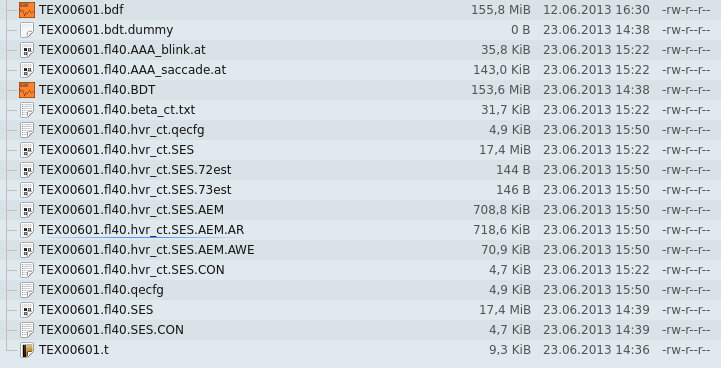Select TEX00601.fl40.hvr_ct.SES.73est in the list
721x368 pixels.
(135, 190)
